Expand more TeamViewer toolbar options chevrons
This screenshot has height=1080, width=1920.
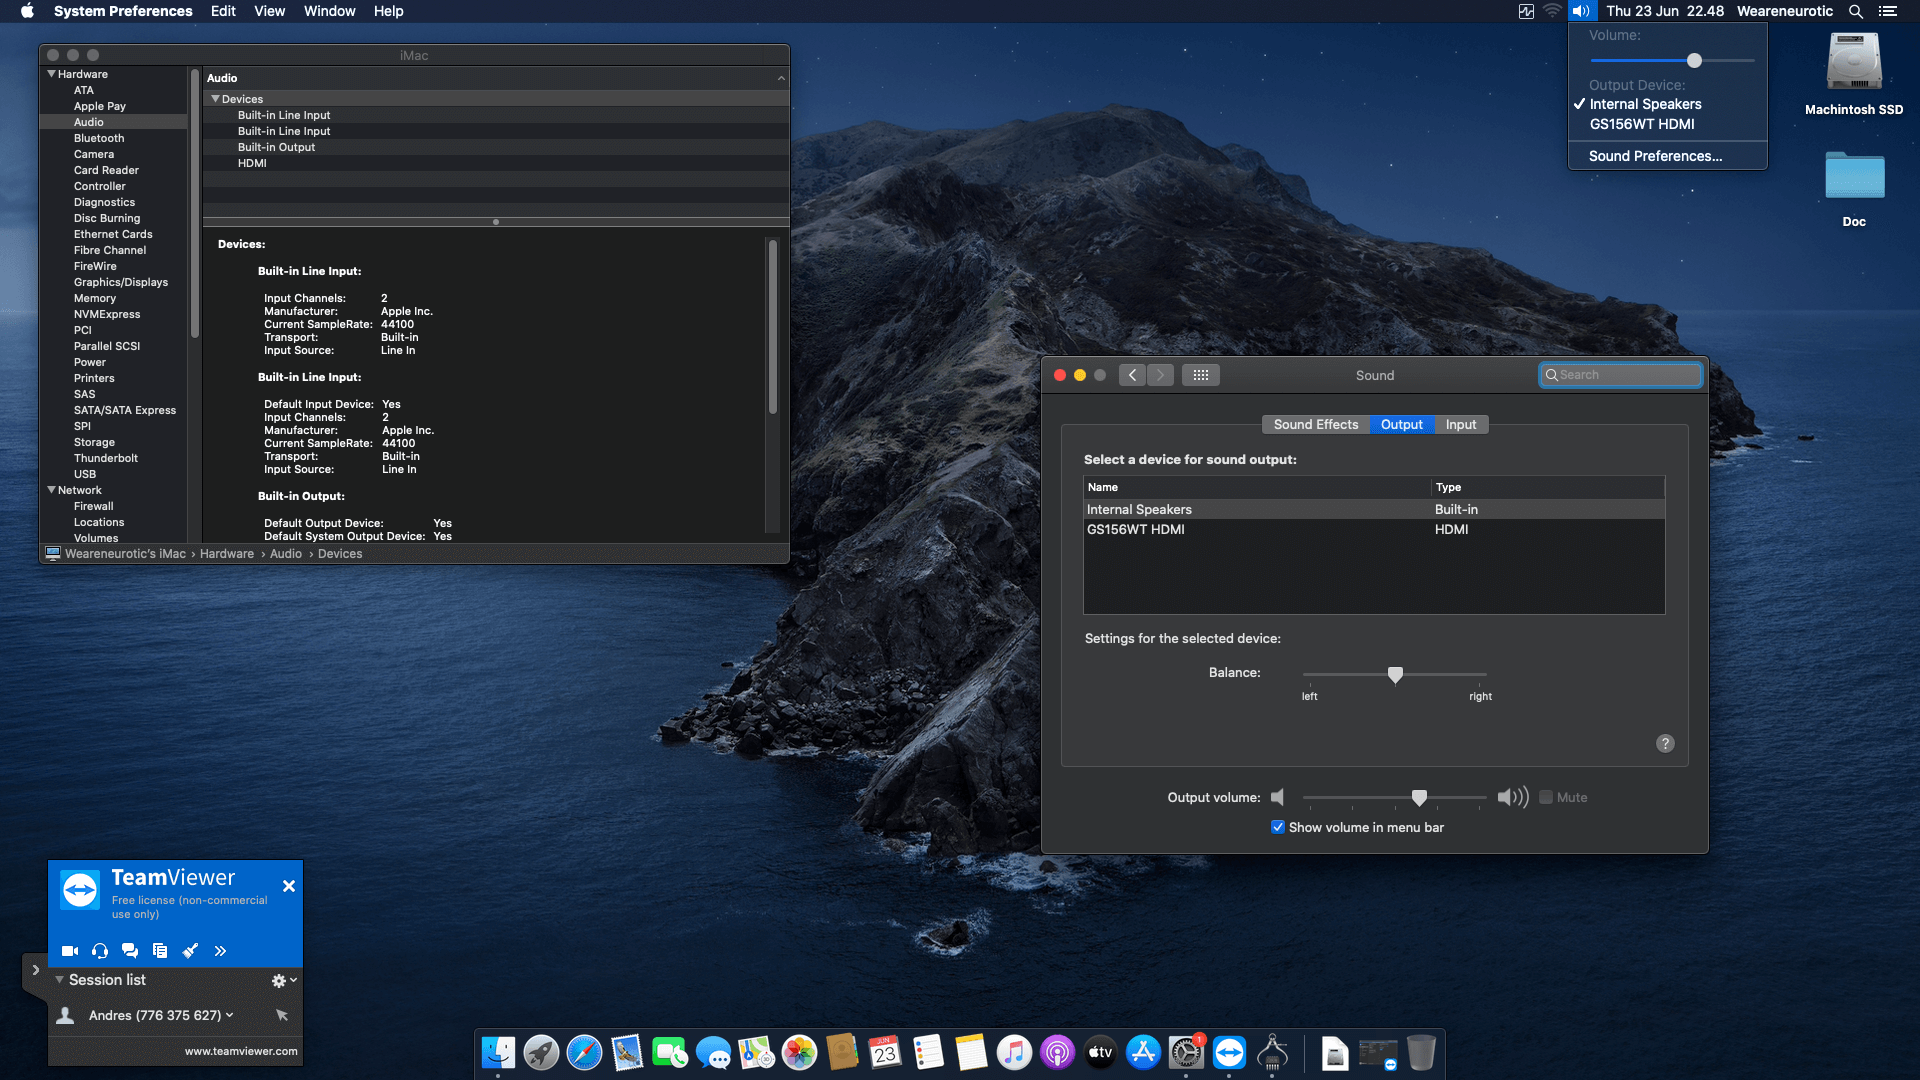tap(220, 950)
